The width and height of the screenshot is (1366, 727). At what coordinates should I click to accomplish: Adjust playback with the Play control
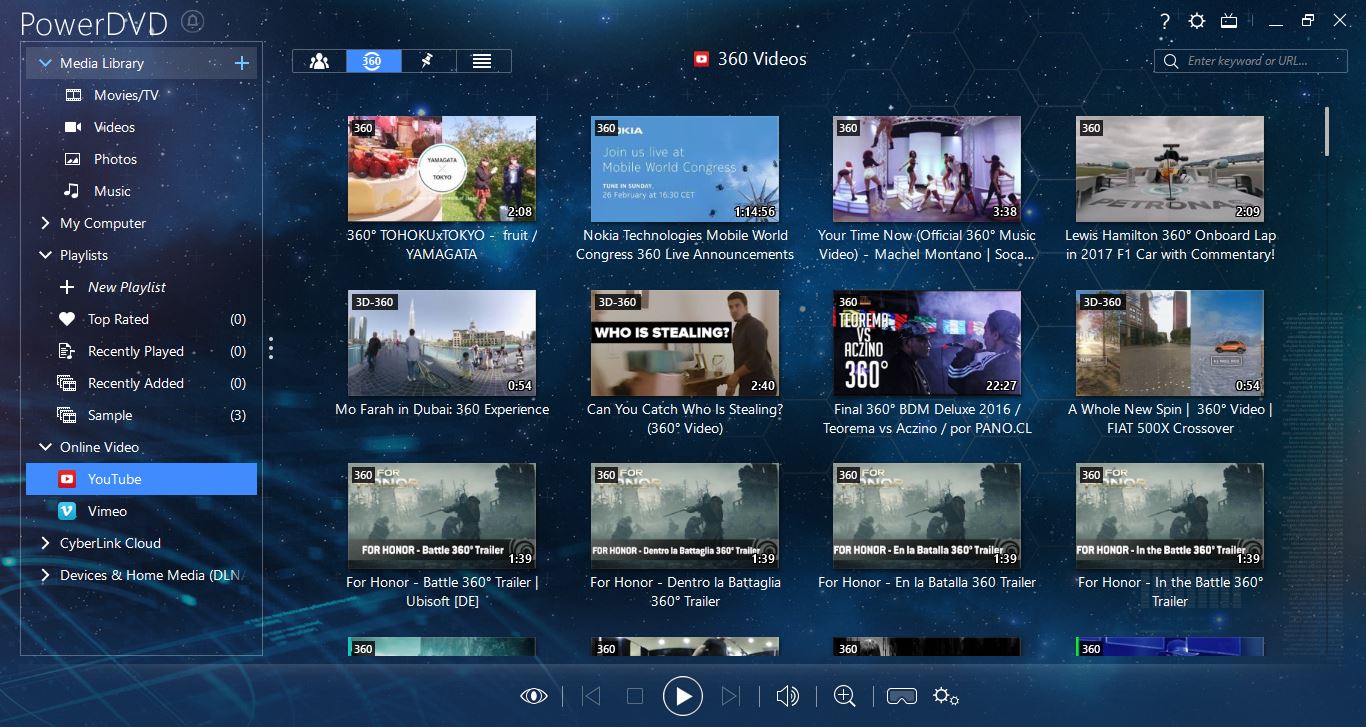point(683,696)
